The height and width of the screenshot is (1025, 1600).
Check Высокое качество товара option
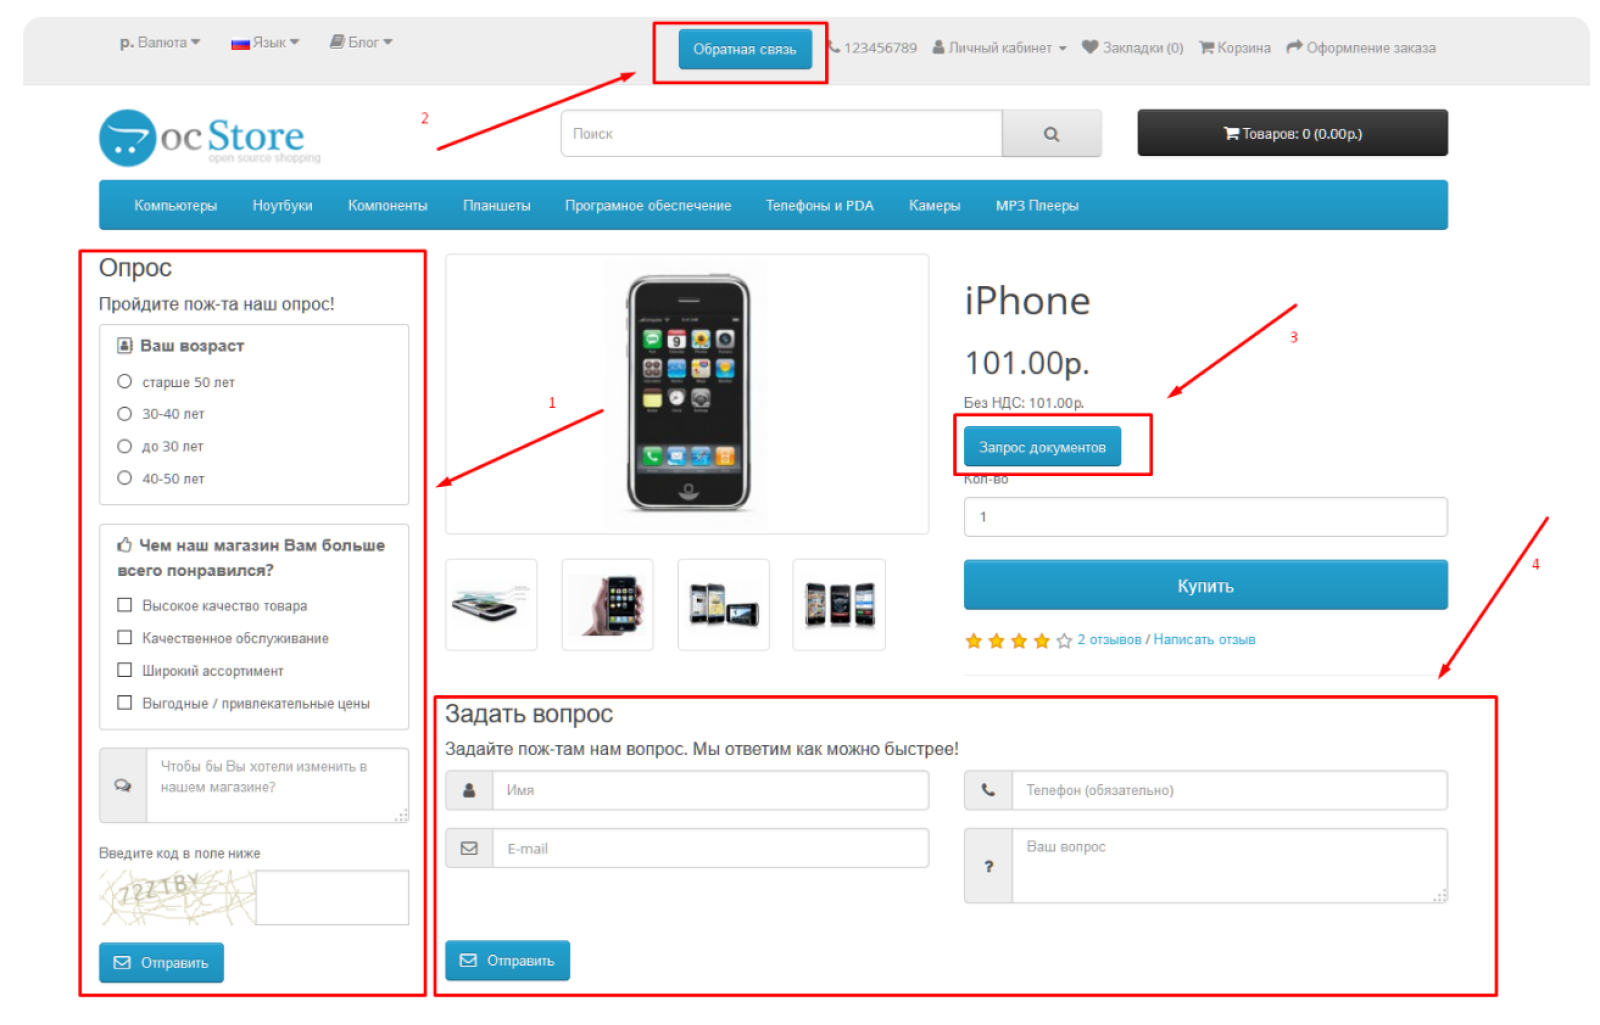coord(125,605)
